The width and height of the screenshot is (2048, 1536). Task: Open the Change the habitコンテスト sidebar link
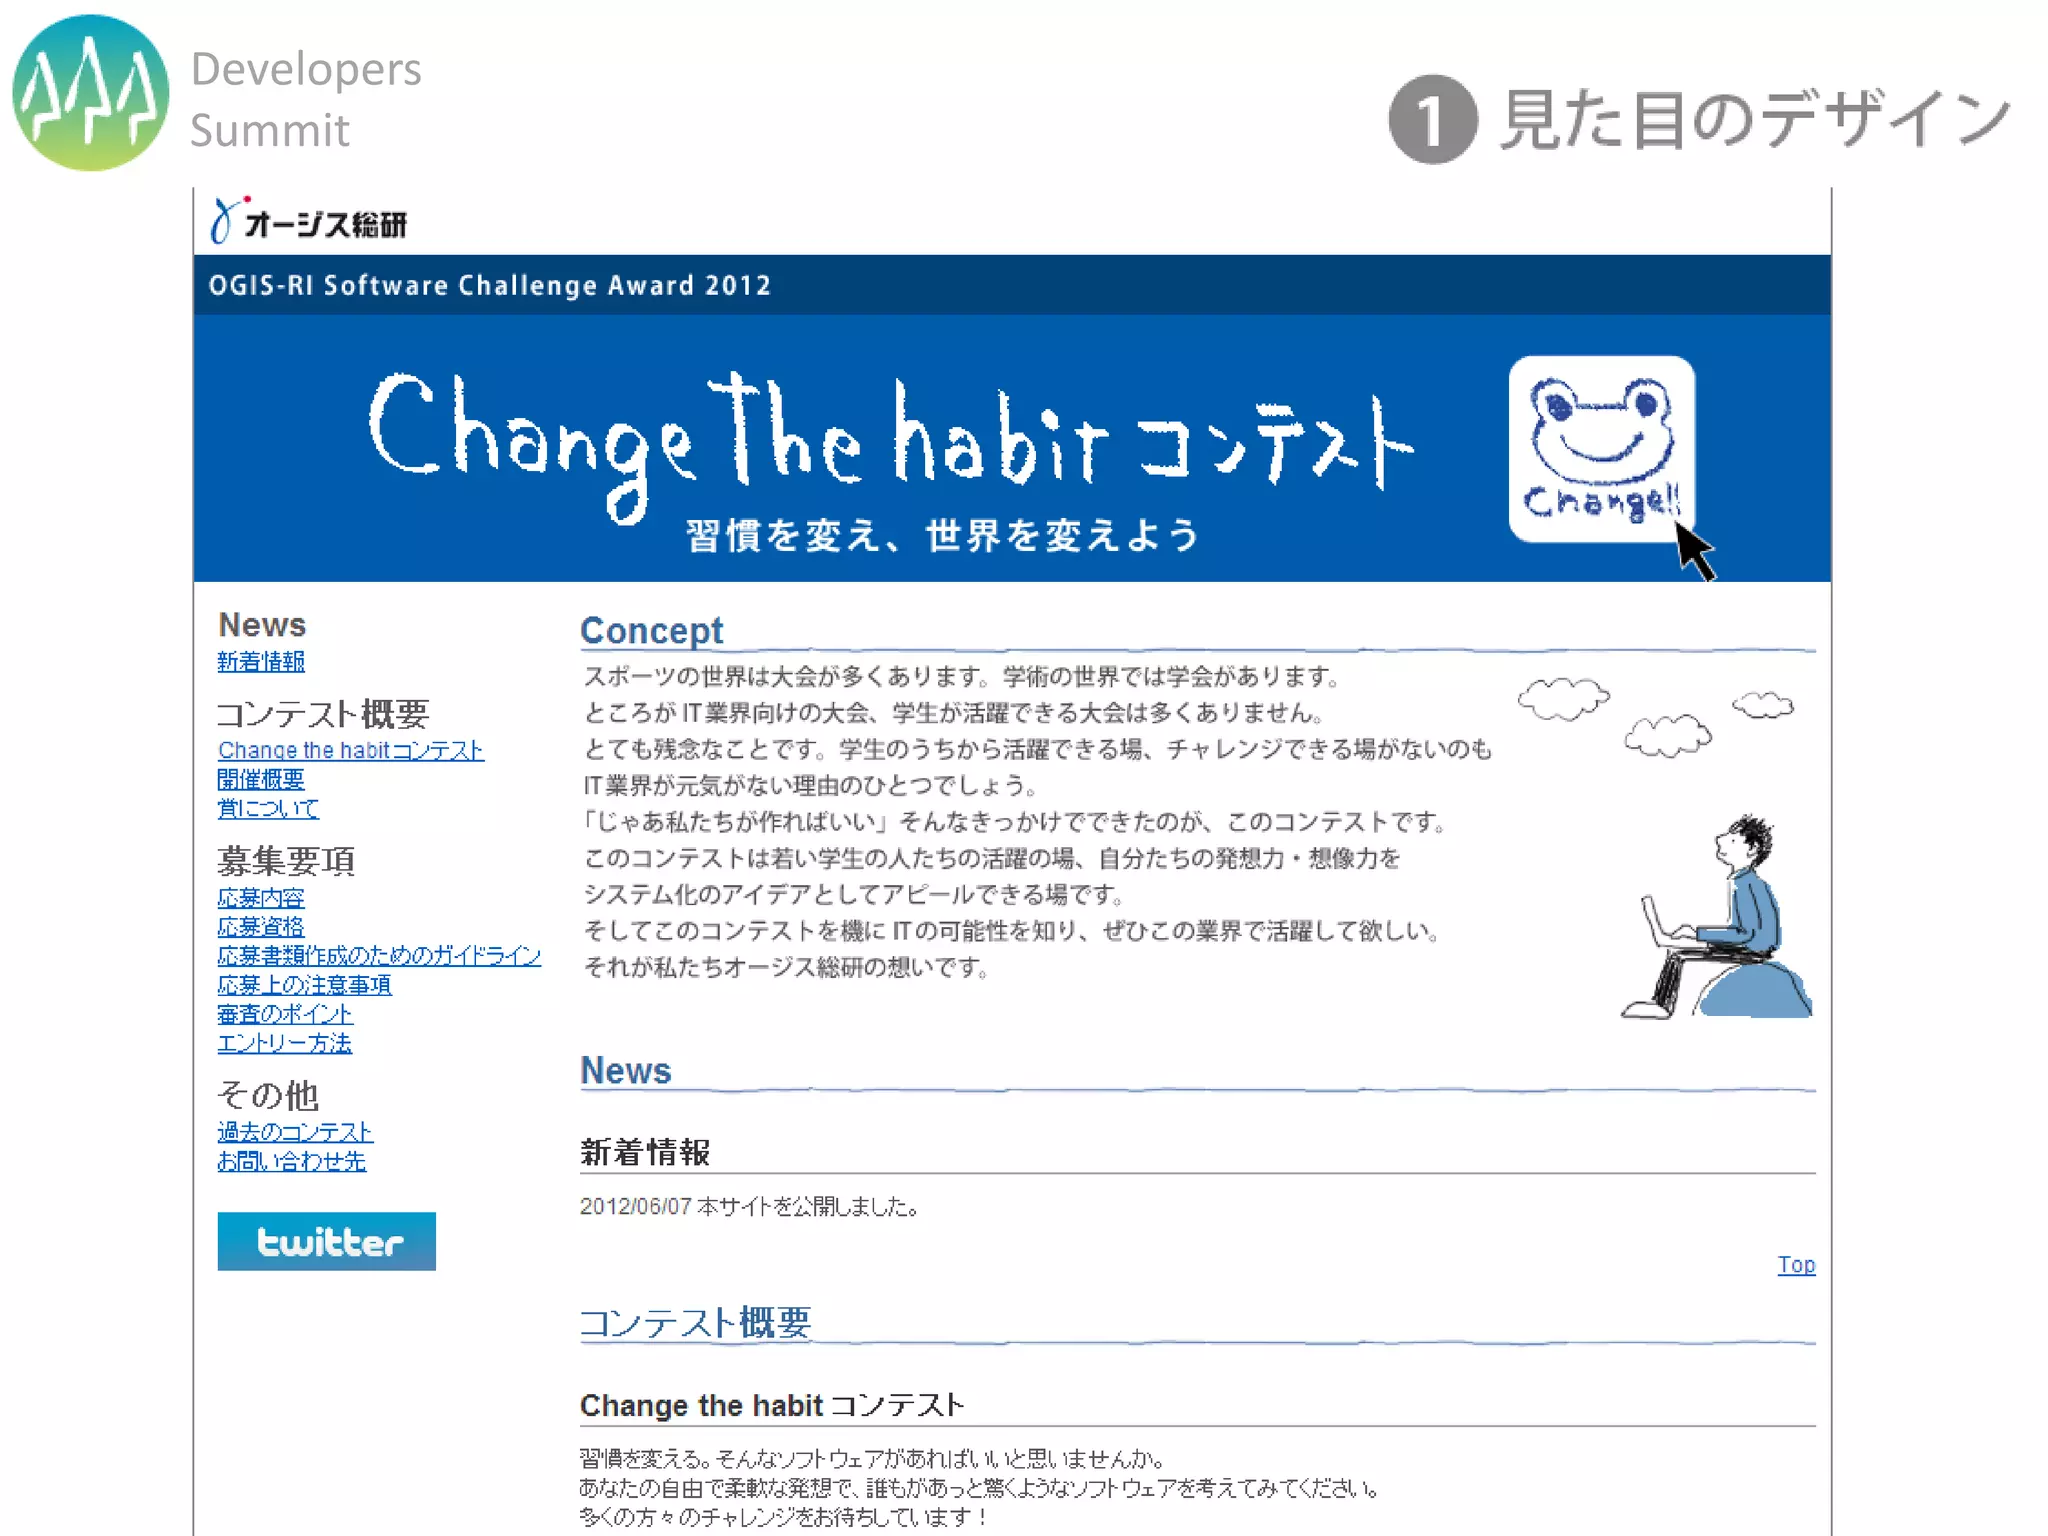pyautogui.click(x=351, y=750)
